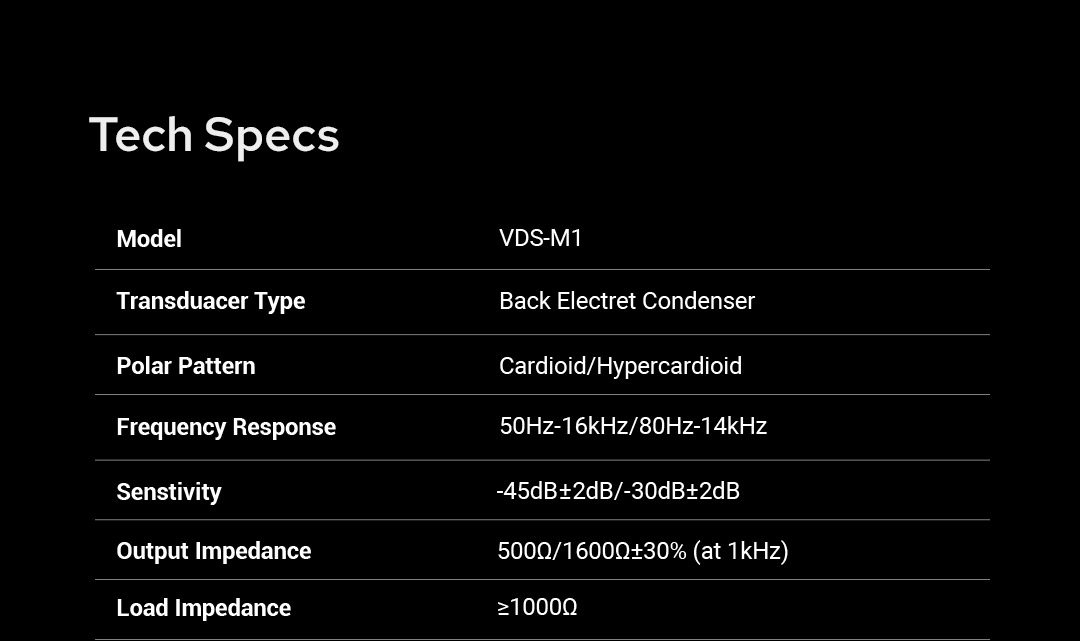
Task: Click the word Cardioid in Polar Pattern
Action: click(x=544, y=366)
